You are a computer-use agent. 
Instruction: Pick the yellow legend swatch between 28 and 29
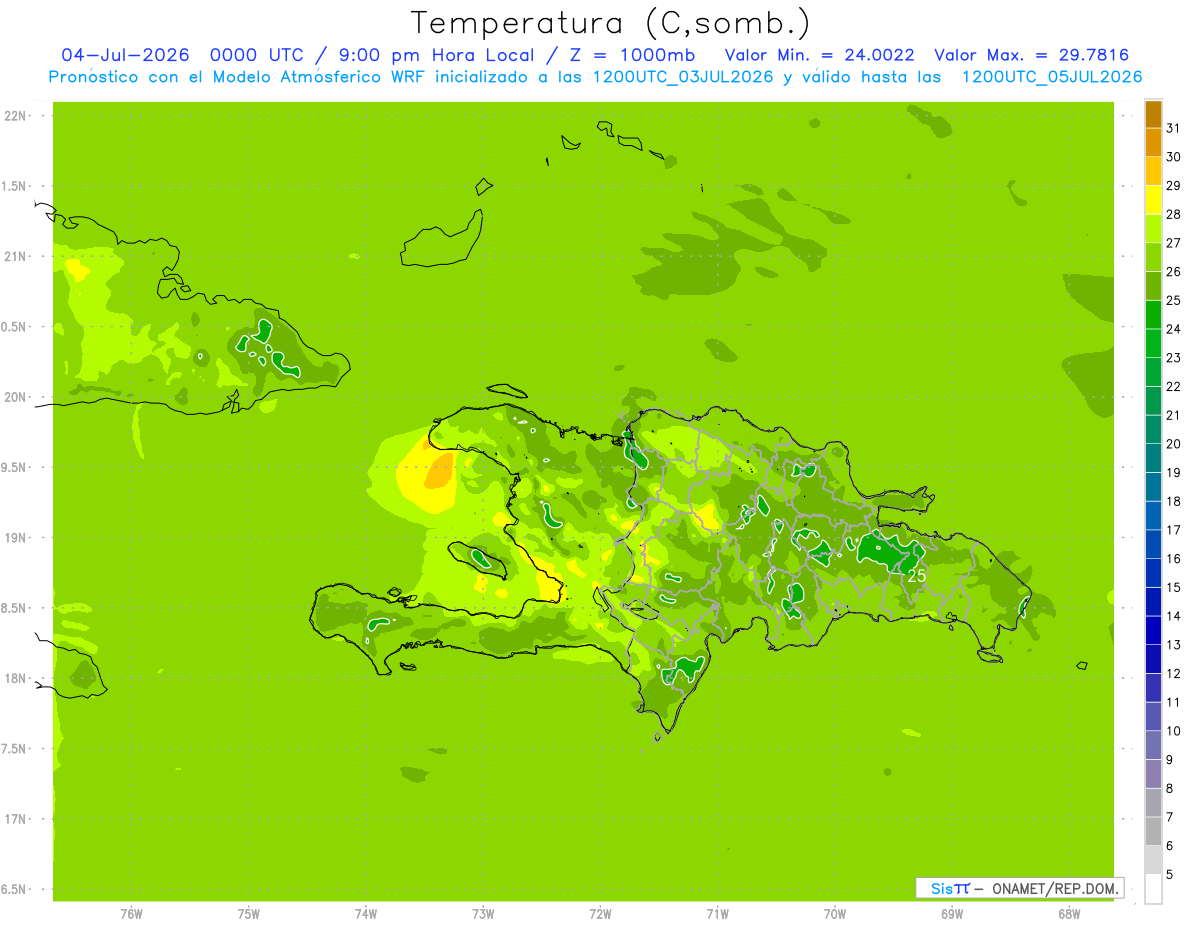tap(1153, 200)
